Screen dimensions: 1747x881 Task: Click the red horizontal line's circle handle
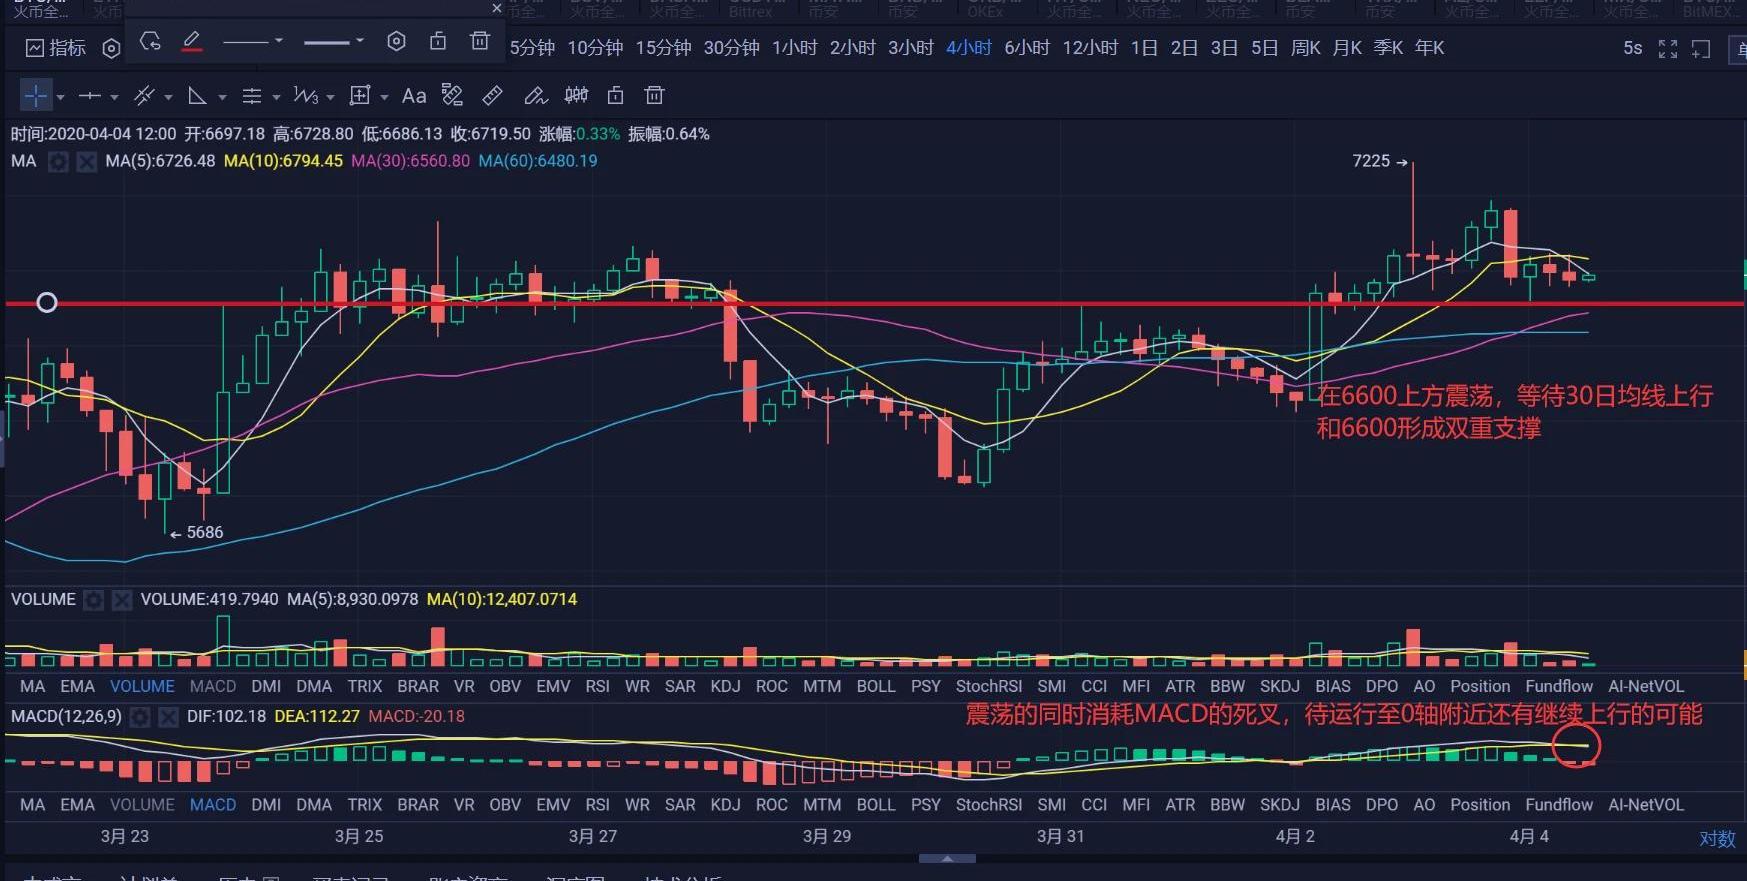click(47, 303)
